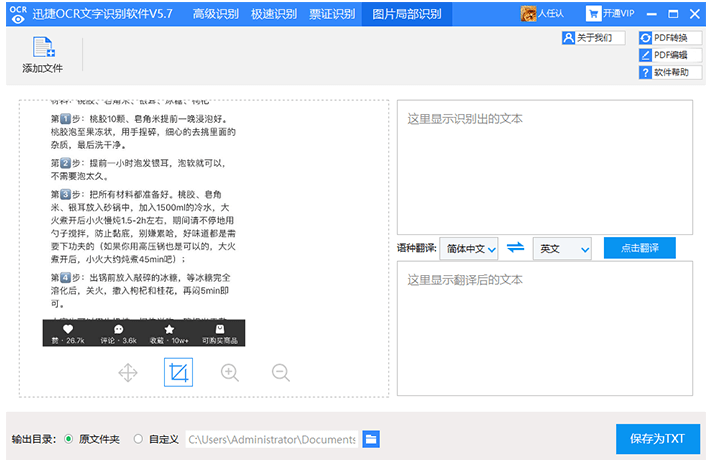Zoom out of the image preview
This screenshot has height=460, width=708.
pos(281,373)
